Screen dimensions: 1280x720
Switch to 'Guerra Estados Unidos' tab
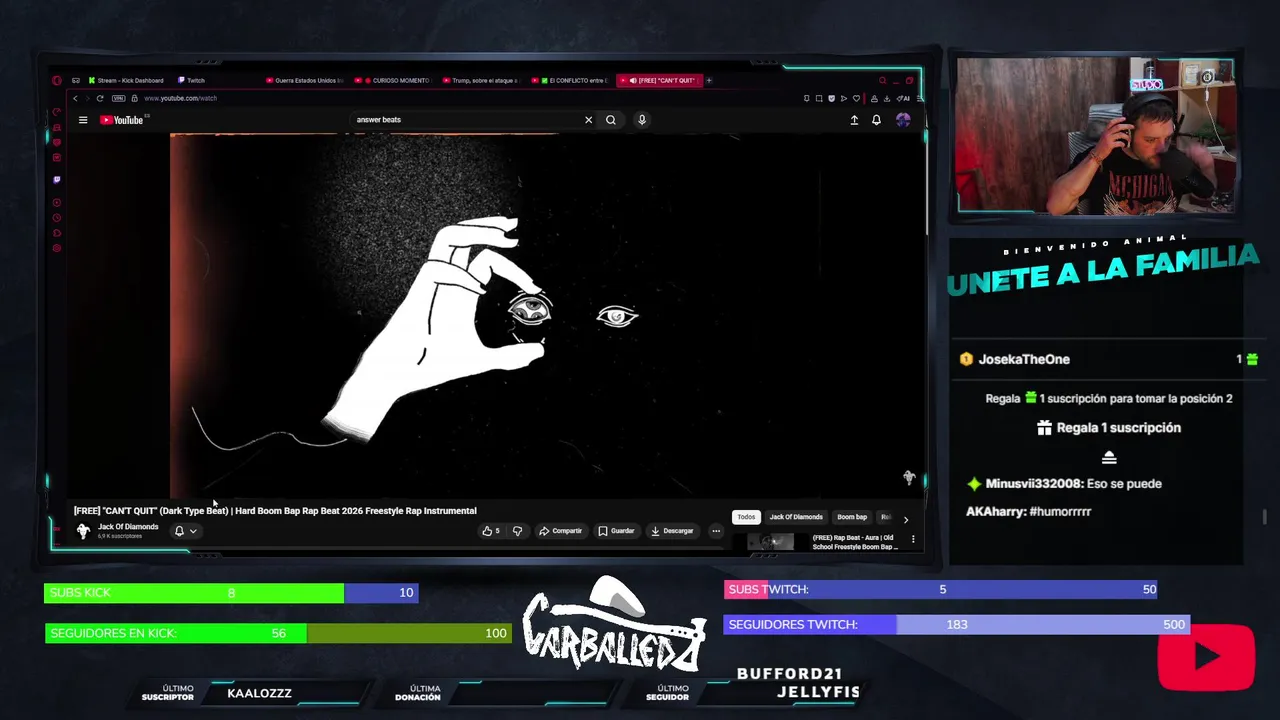[x=306, y=80]
